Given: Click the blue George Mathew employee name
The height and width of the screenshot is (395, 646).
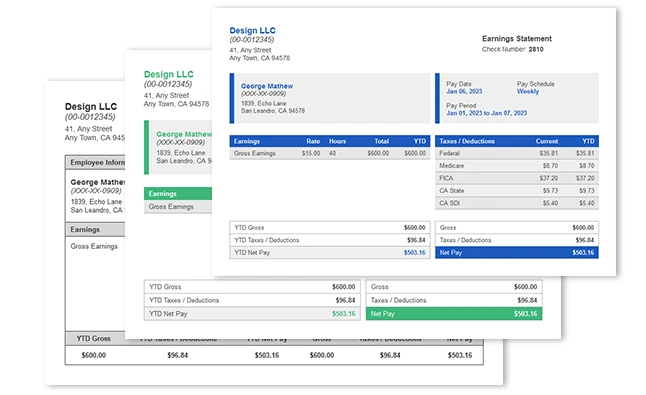Looking at the screenshot, I should click(x=267, y=86).
